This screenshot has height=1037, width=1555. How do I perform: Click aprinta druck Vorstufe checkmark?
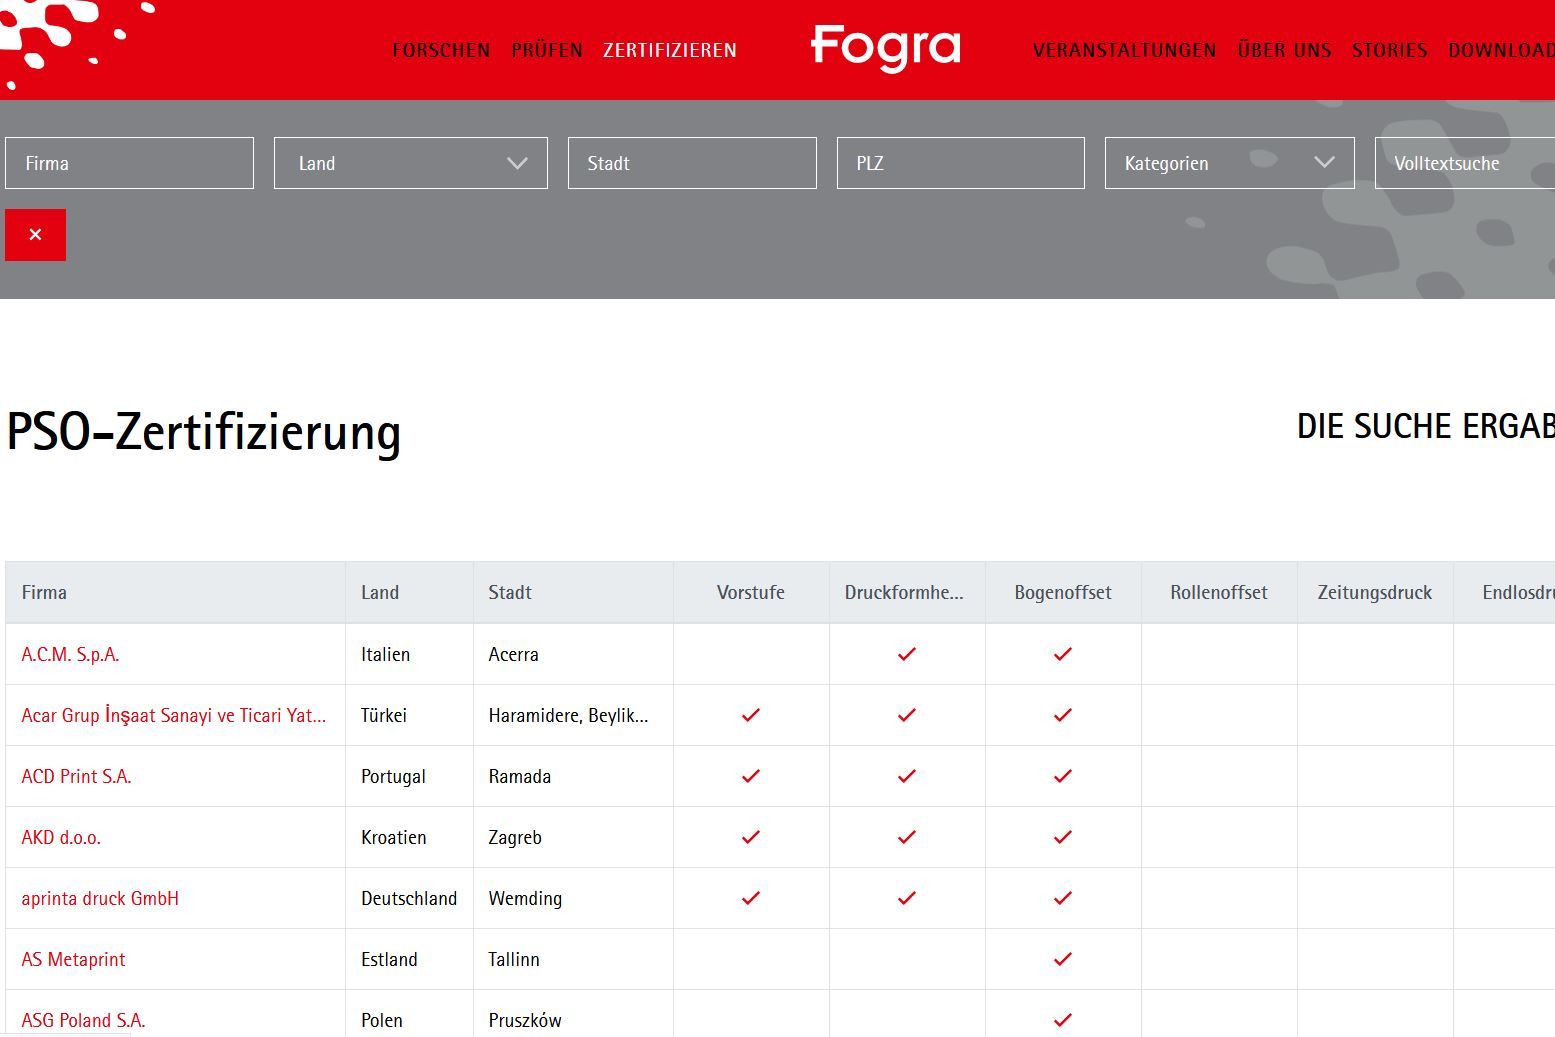[751, 898]
